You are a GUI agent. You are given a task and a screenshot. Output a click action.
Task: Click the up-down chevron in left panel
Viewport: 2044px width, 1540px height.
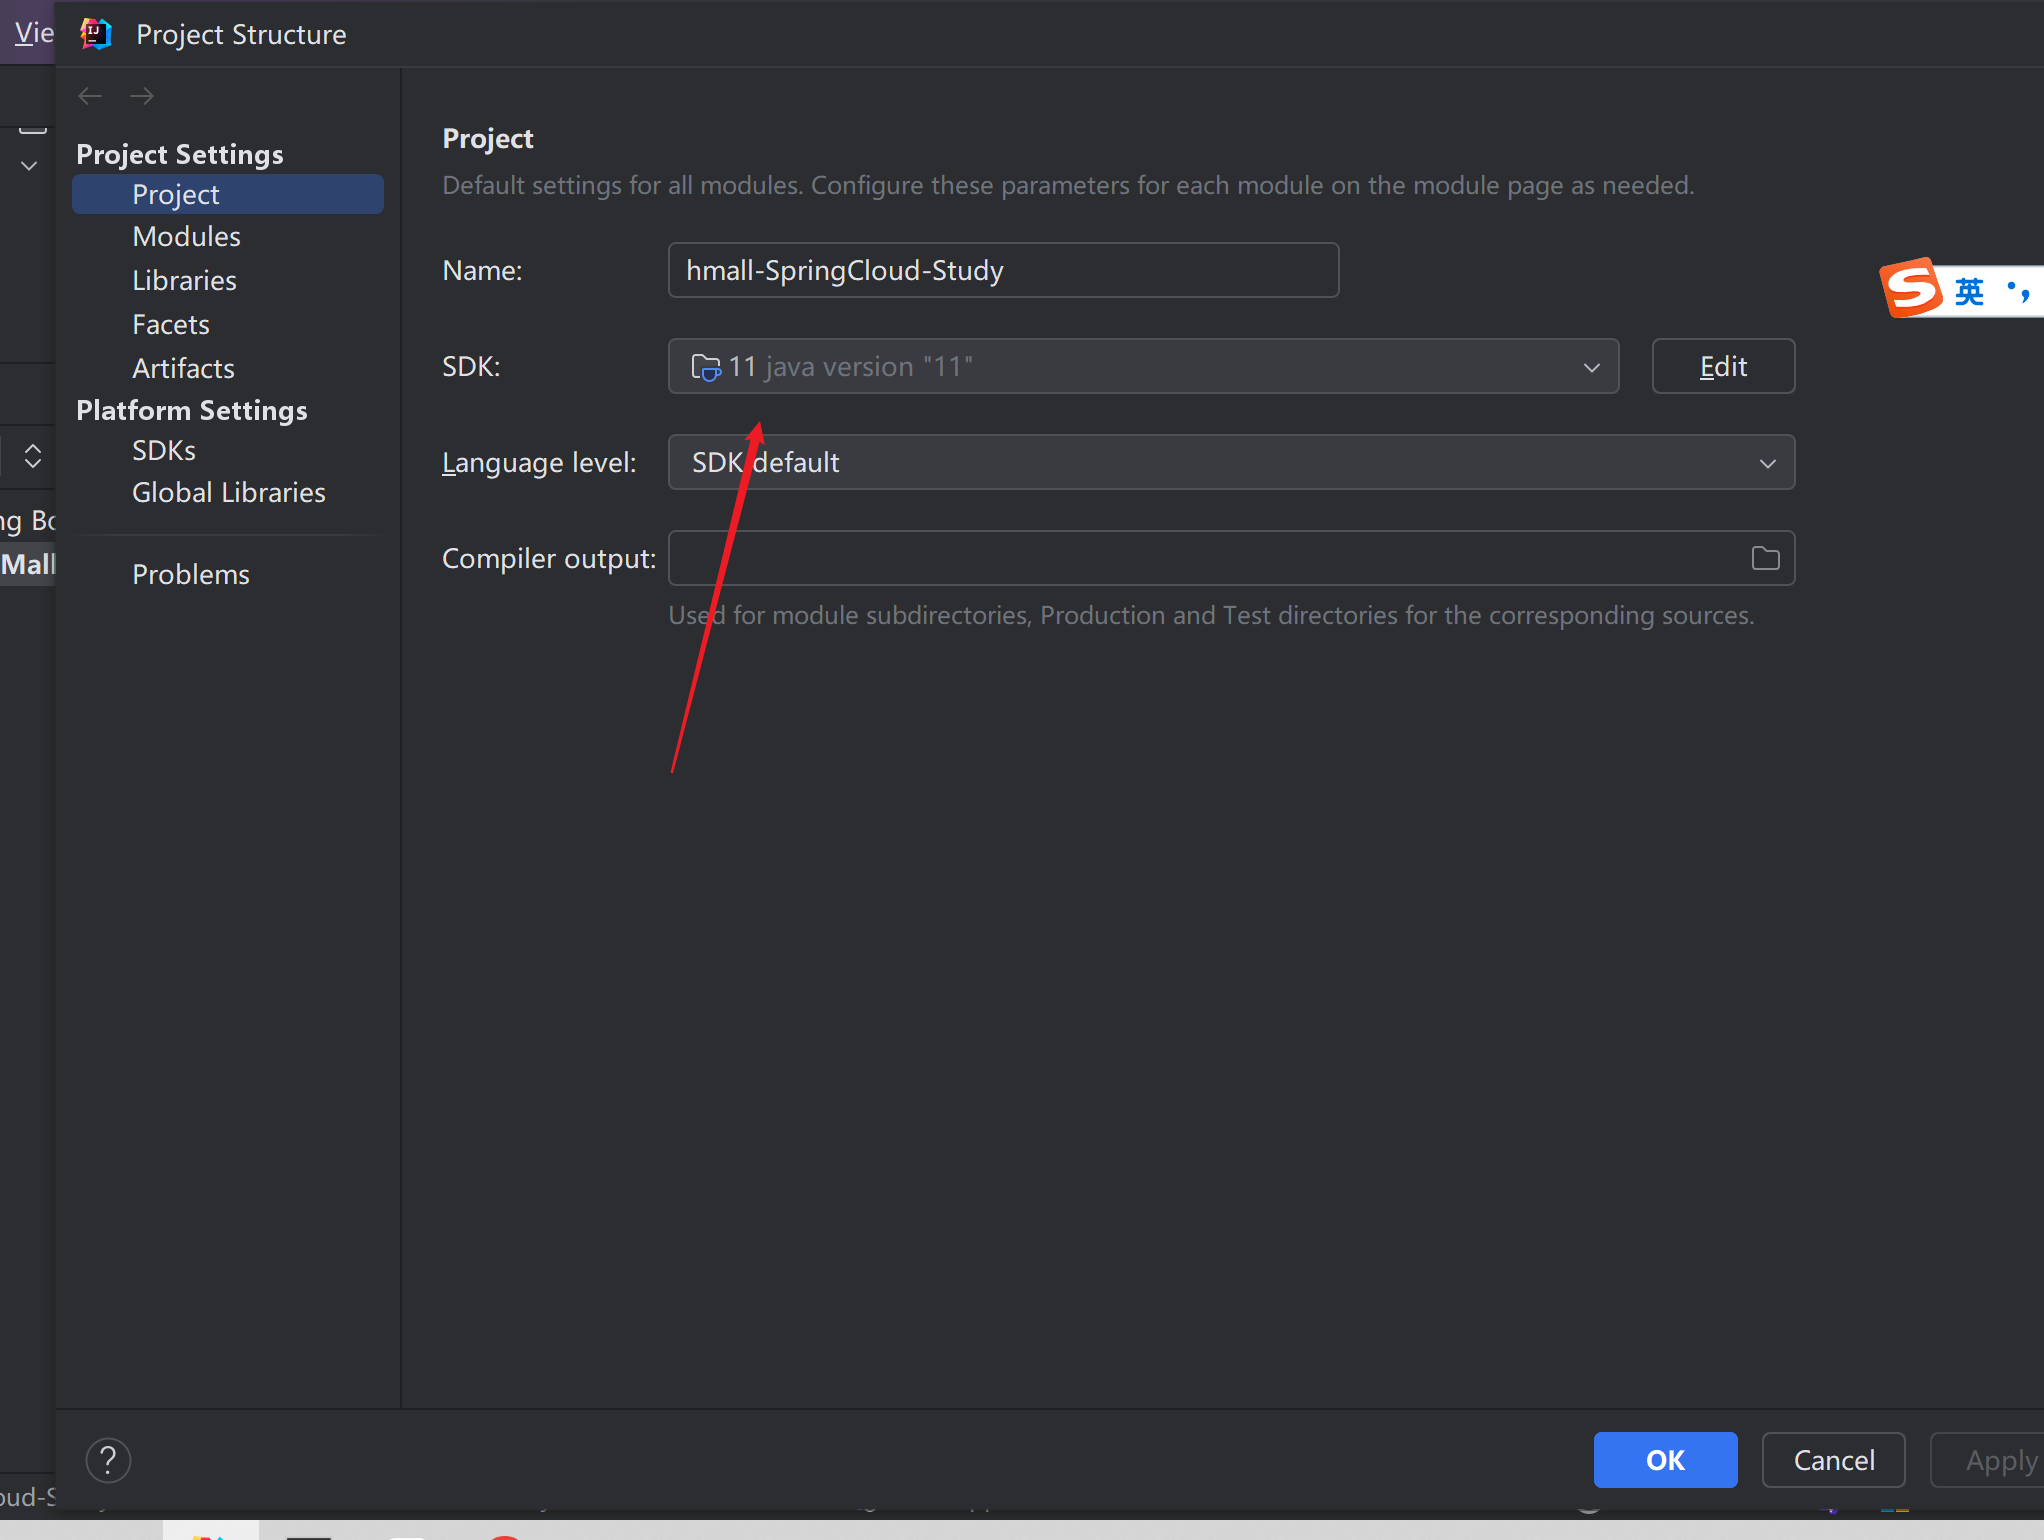[x=33, y=456]
